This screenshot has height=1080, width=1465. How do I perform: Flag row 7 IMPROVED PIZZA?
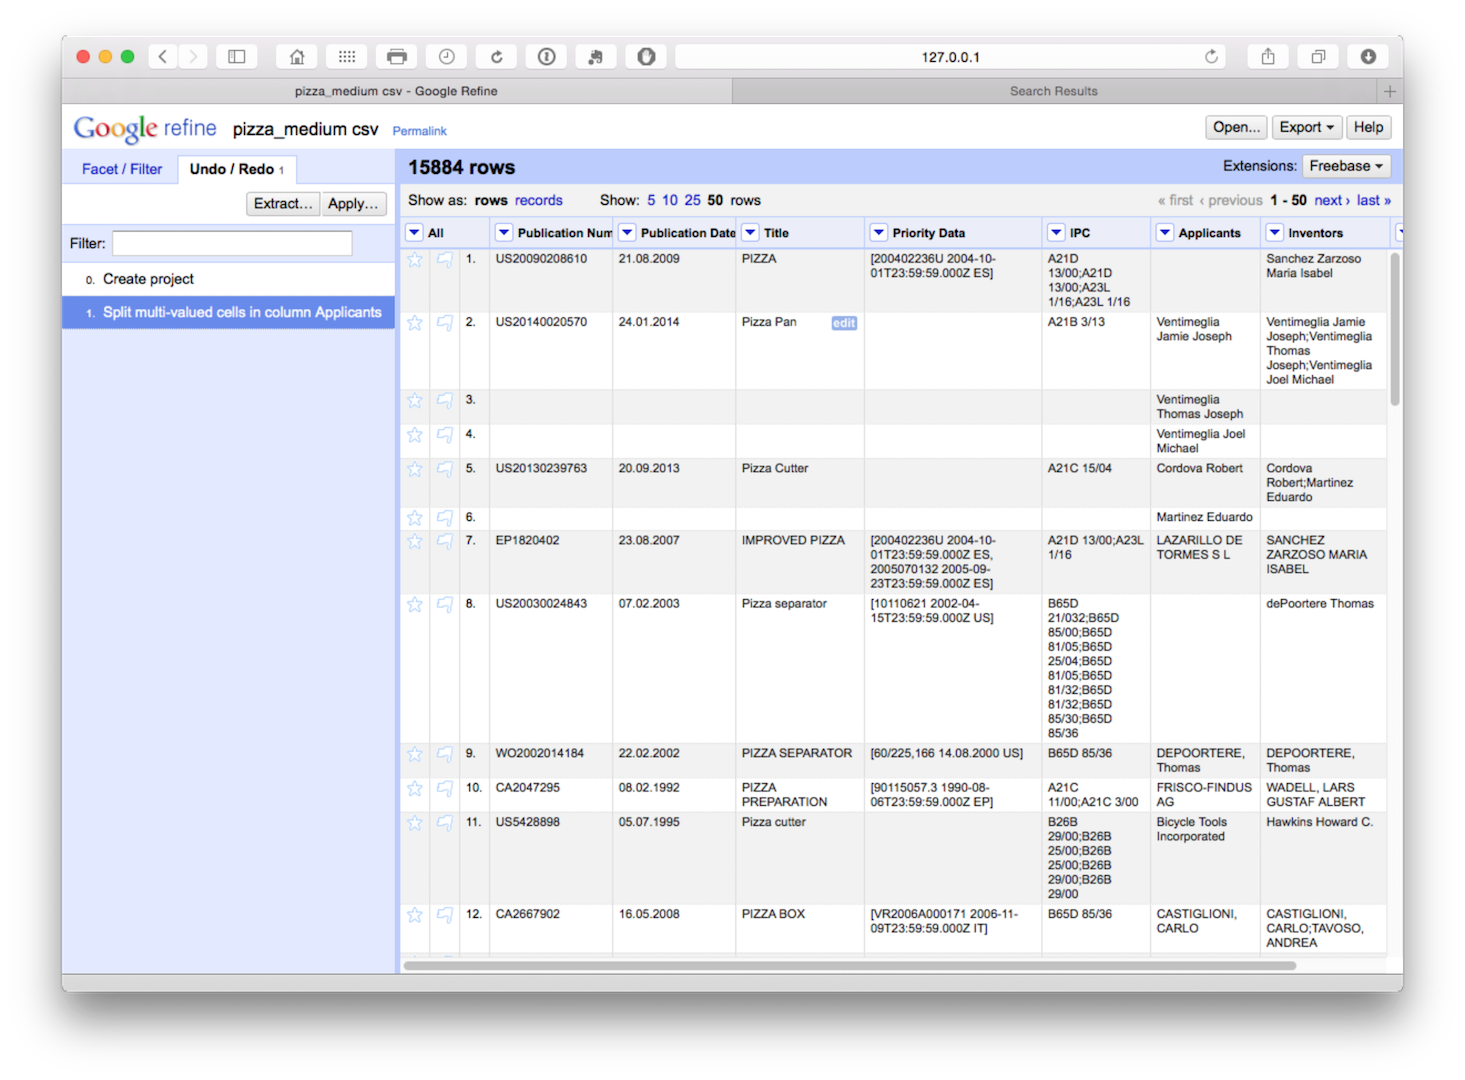pos(444,541)
